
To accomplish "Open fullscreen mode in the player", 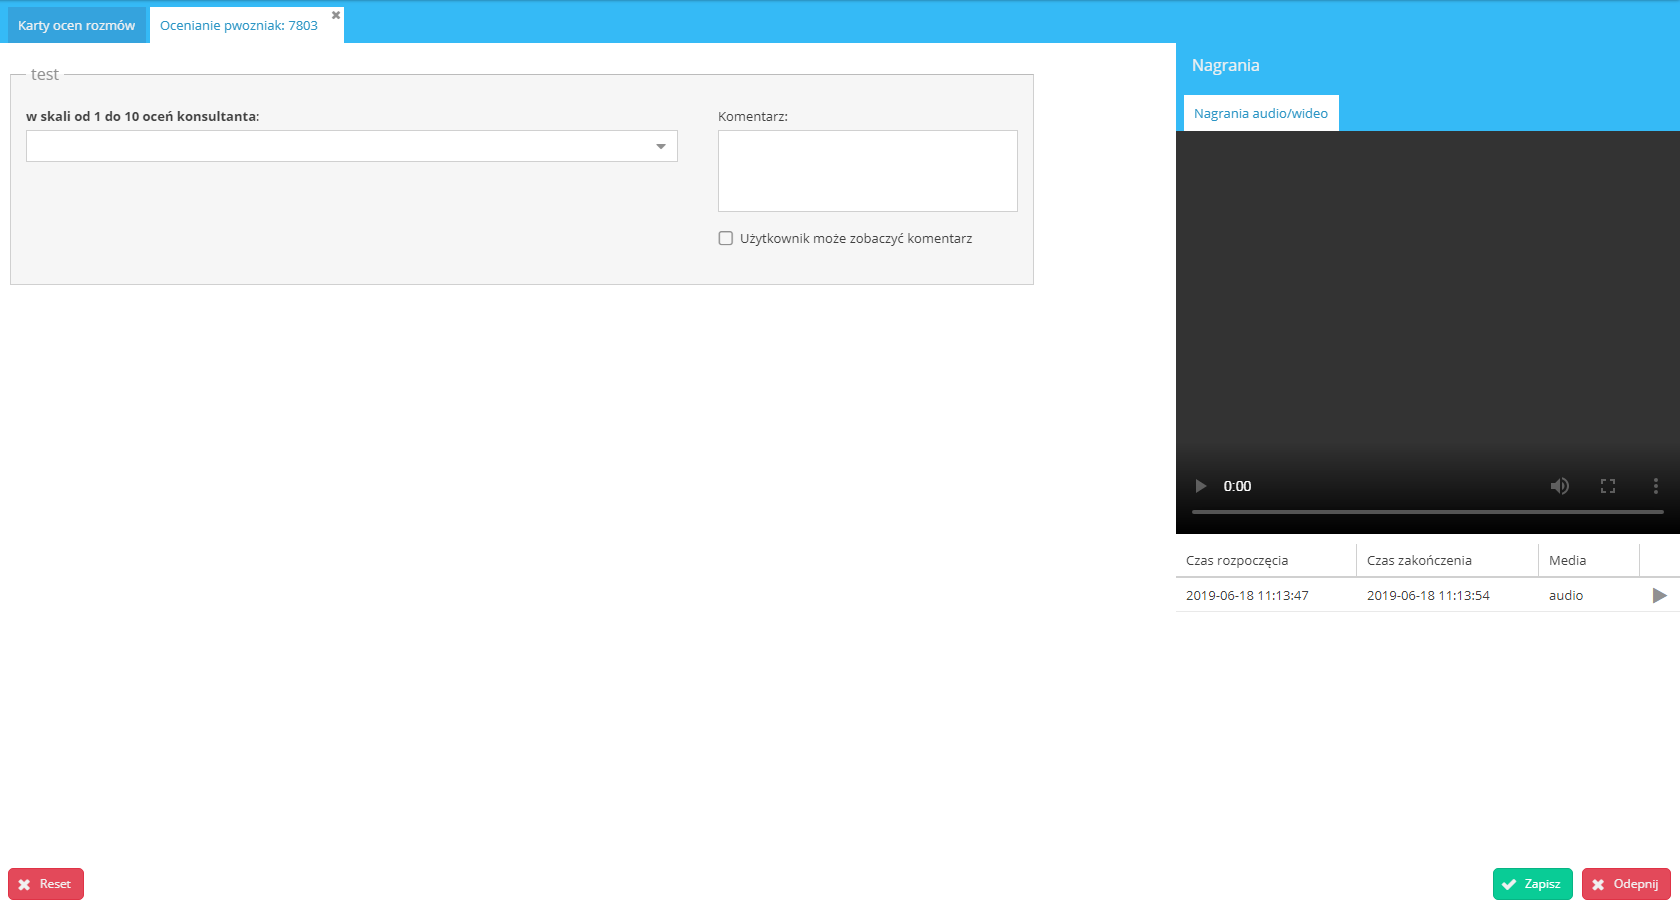I will coord(1608,486).
